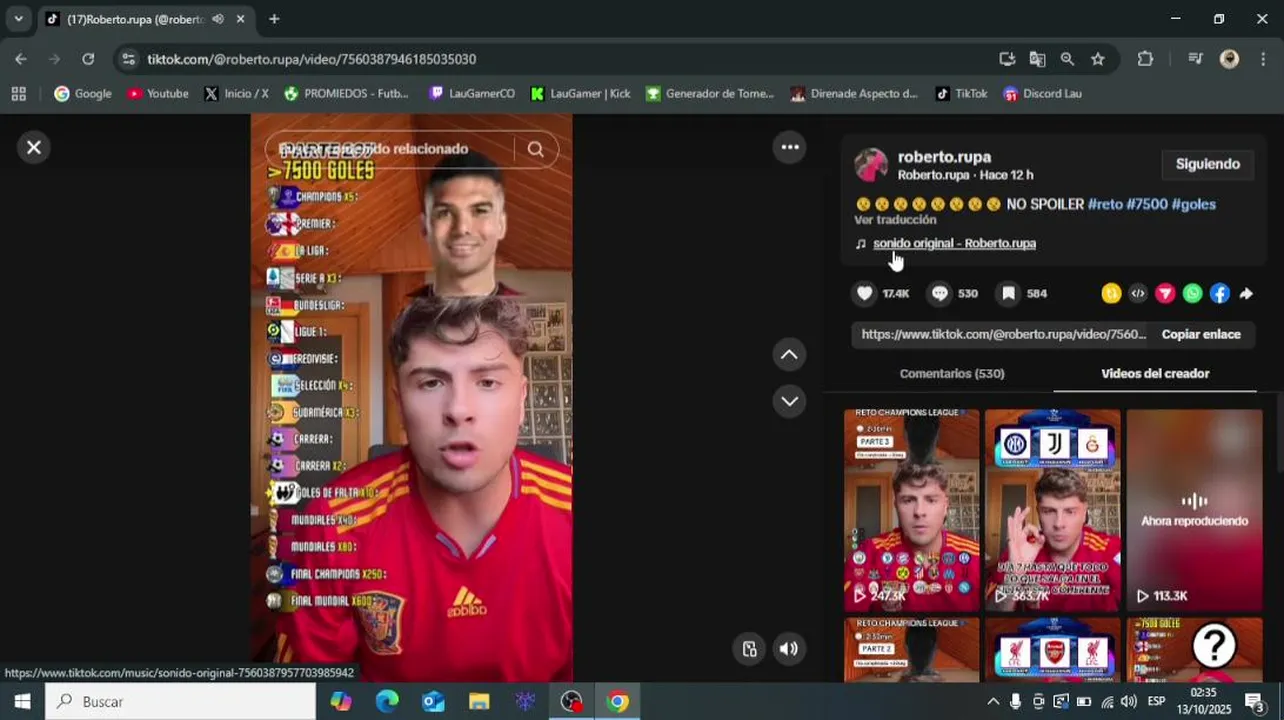Mute the video using the speaker icon
The image size is (1284, 720).
789,649
